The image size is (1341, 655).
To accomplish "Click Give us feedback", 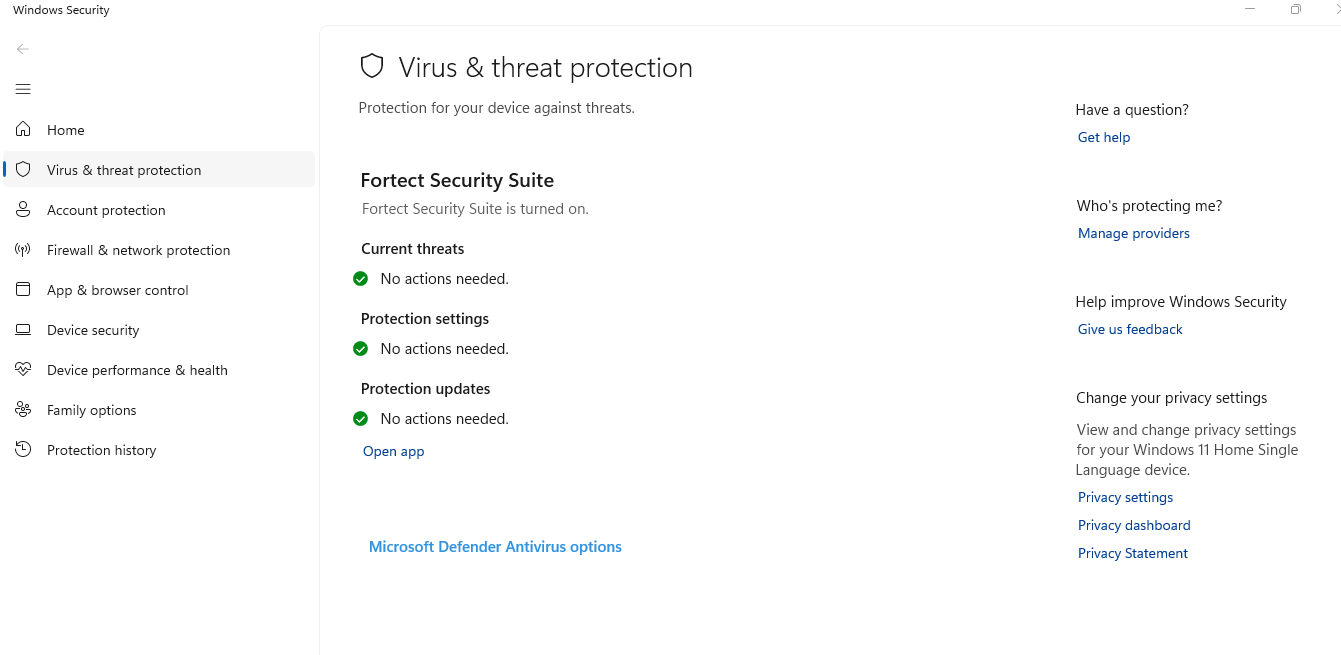I will (x=1129, y=328).
